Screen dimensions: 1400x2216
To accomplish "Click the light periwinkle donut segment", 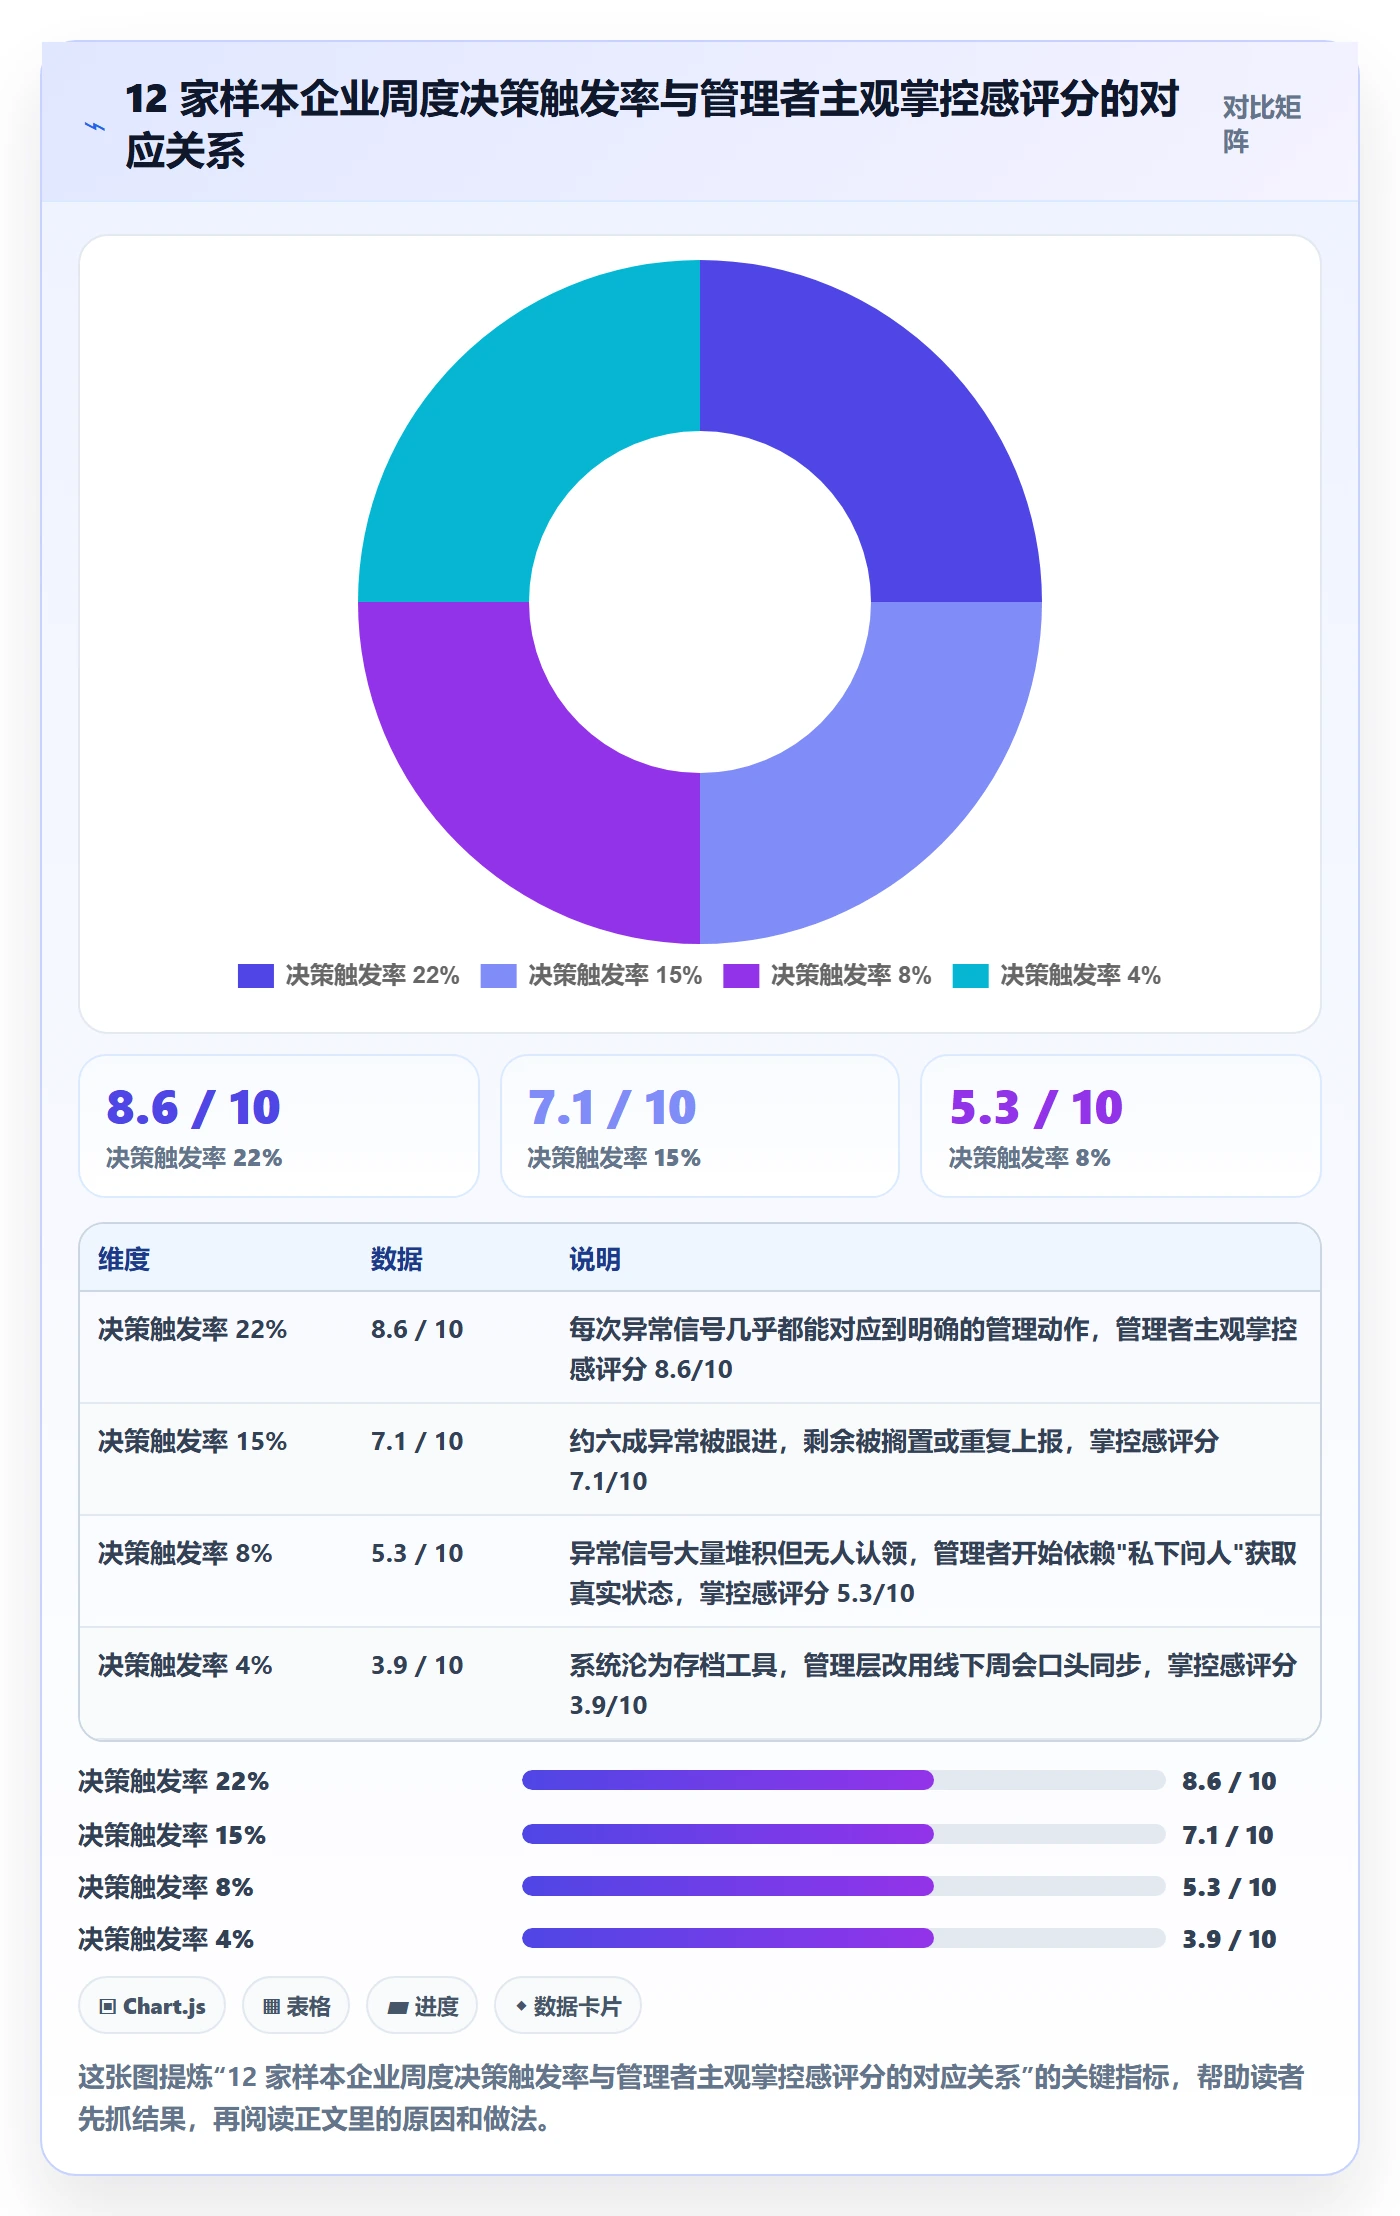I will pos(880,782).
